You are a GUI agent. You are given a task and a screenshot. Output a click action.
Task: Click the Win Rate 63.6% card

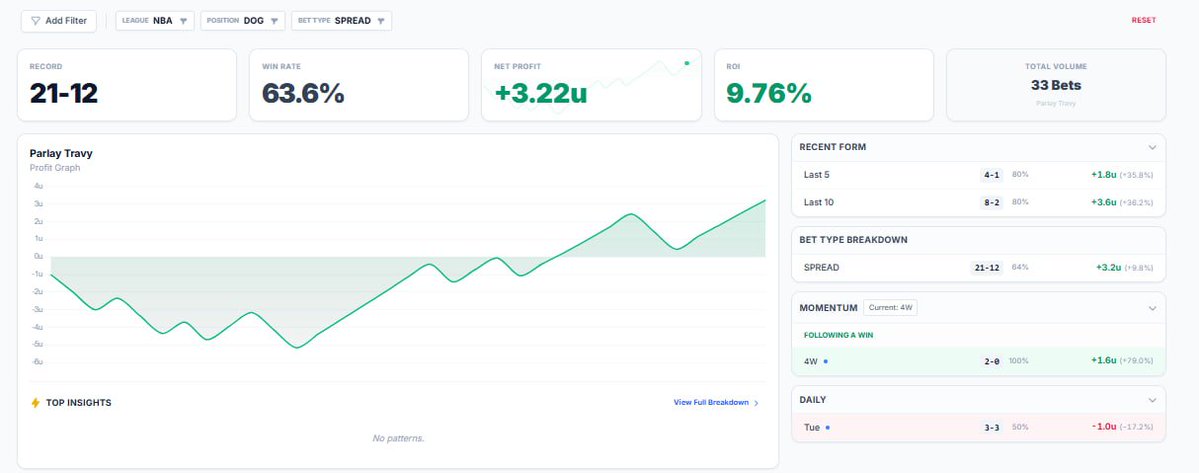click(359, 85)
